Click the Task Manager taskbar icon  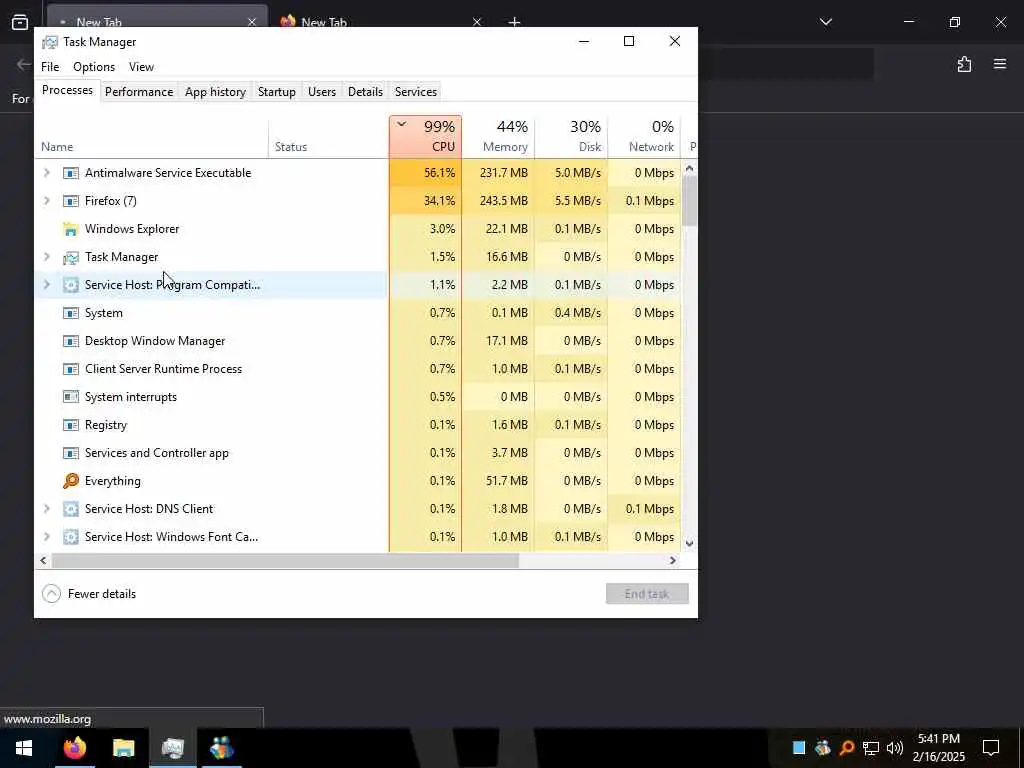(172, 748)
